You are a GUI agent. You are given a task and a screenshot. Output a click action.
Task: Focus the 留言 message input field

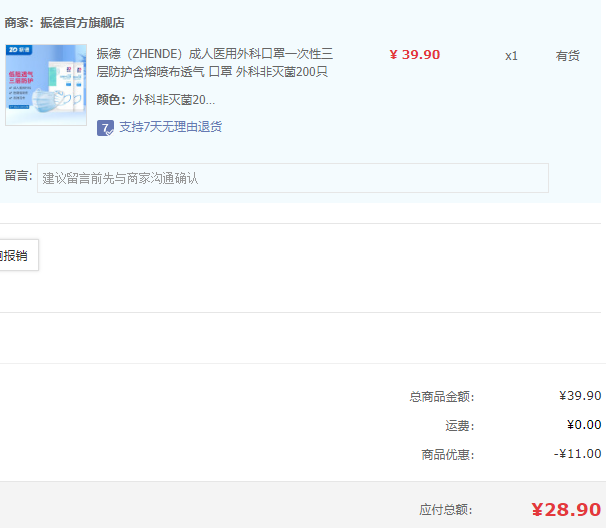click(x=292, y=178)
